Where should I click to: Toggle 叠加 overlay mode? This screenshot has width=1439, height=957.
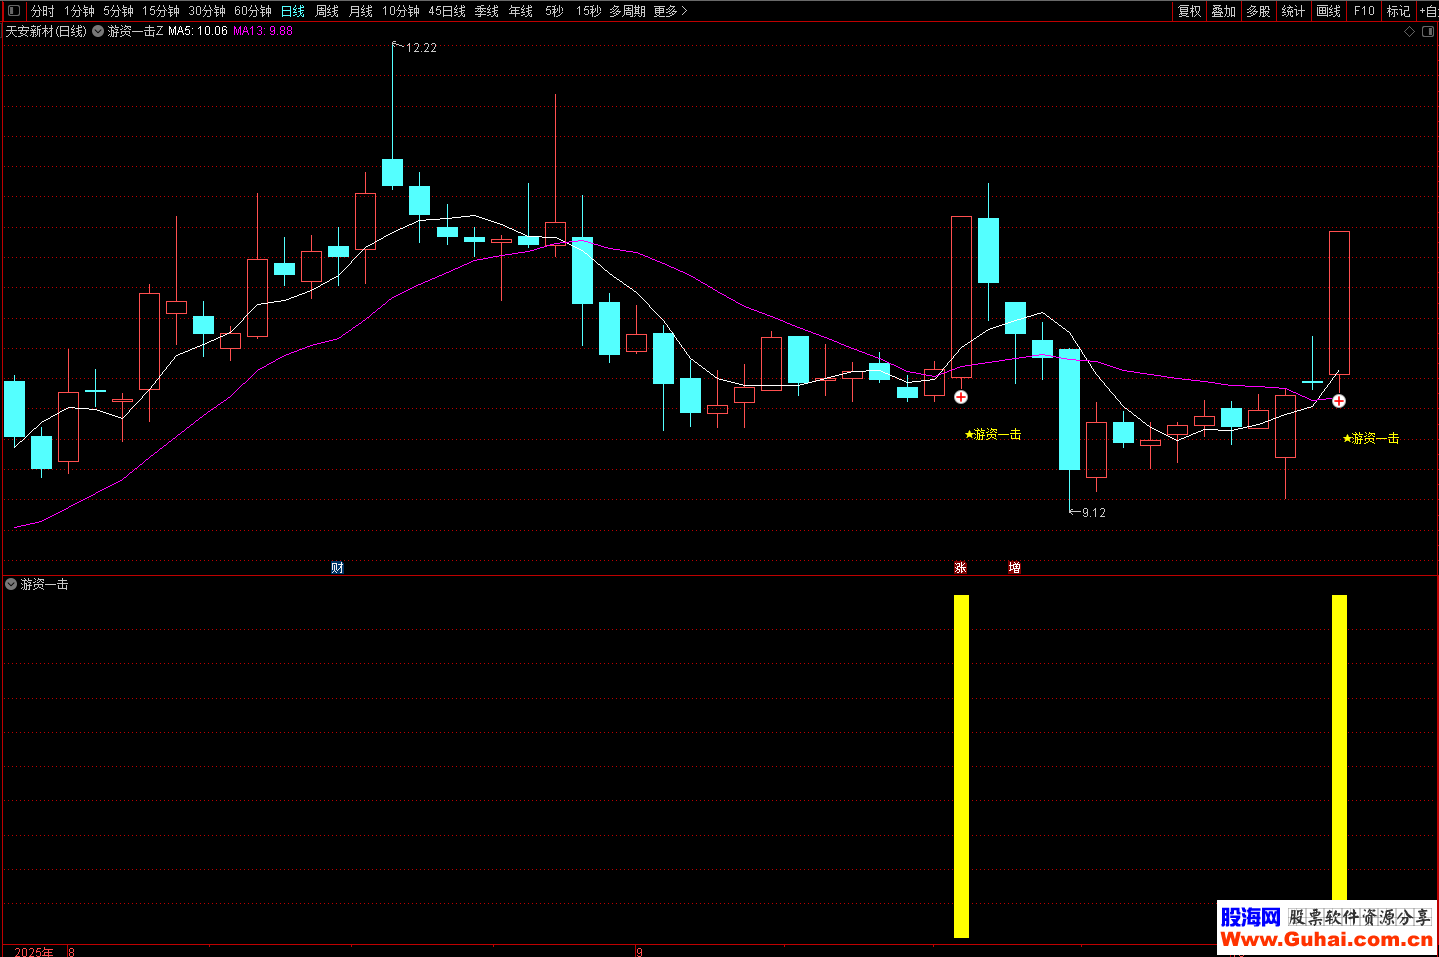(1223, 11)
